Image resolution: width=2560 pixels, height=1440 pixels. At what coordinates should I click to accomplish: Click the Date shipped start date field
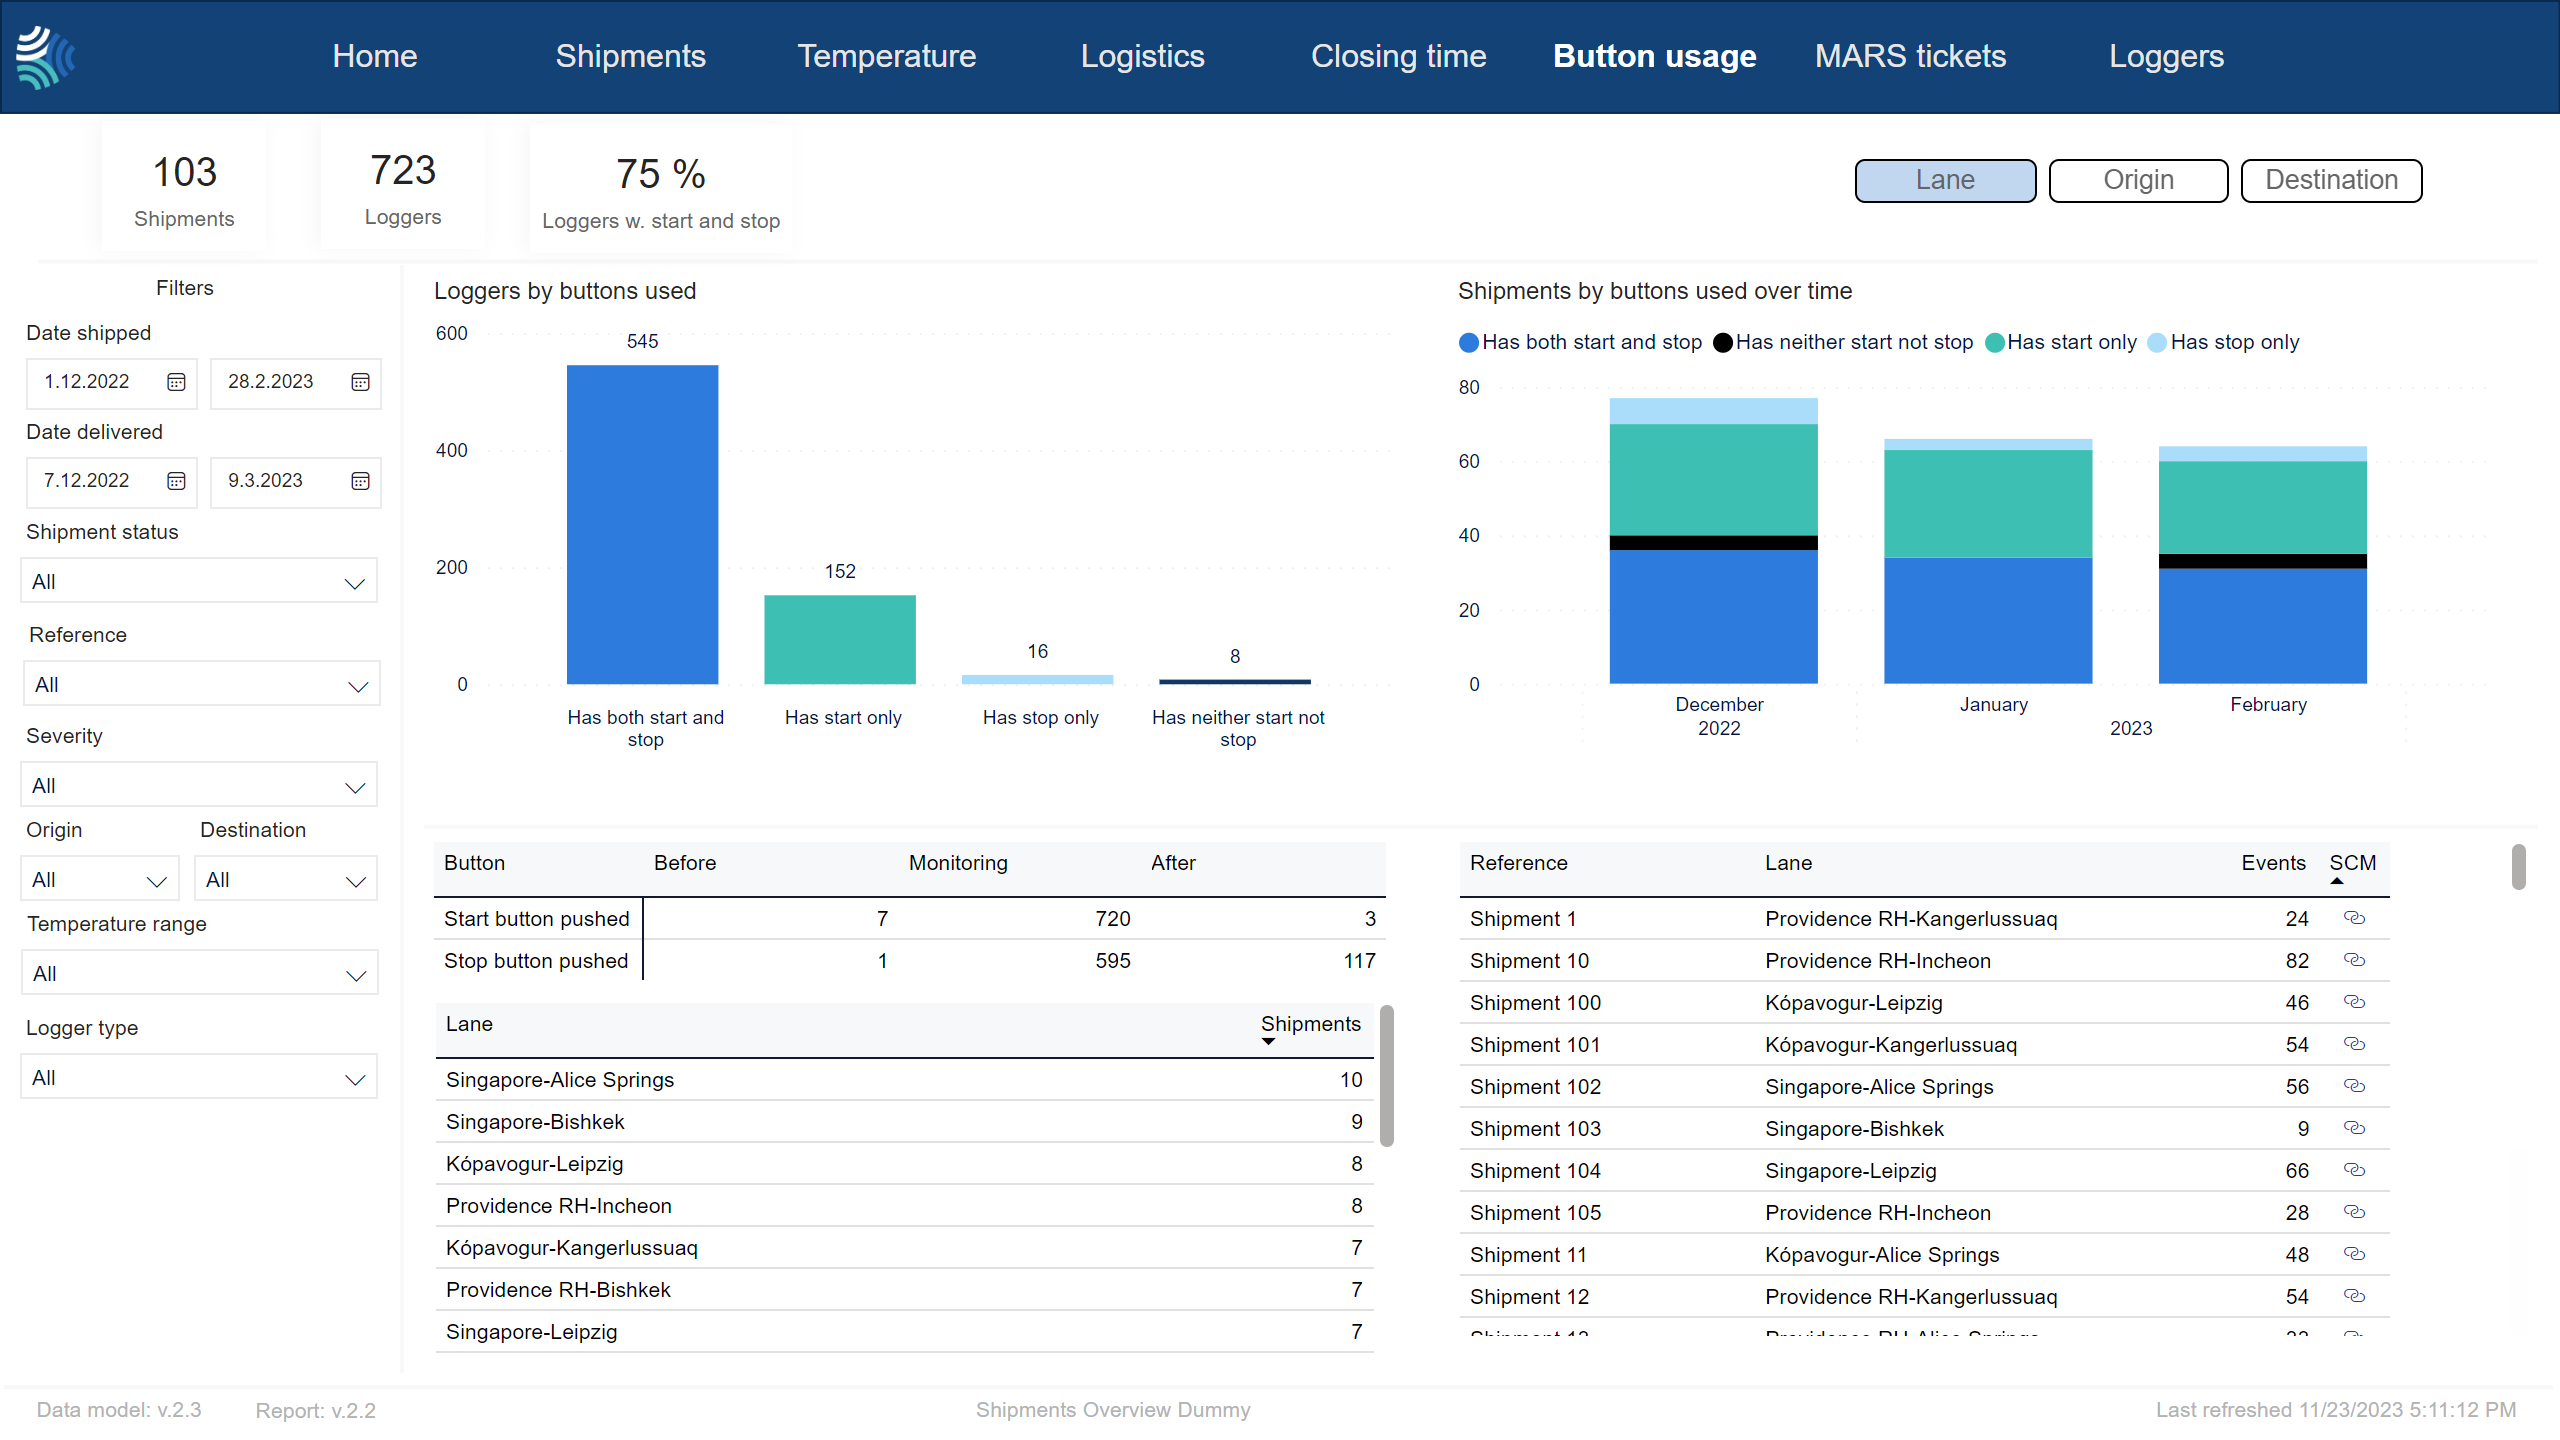112,382
